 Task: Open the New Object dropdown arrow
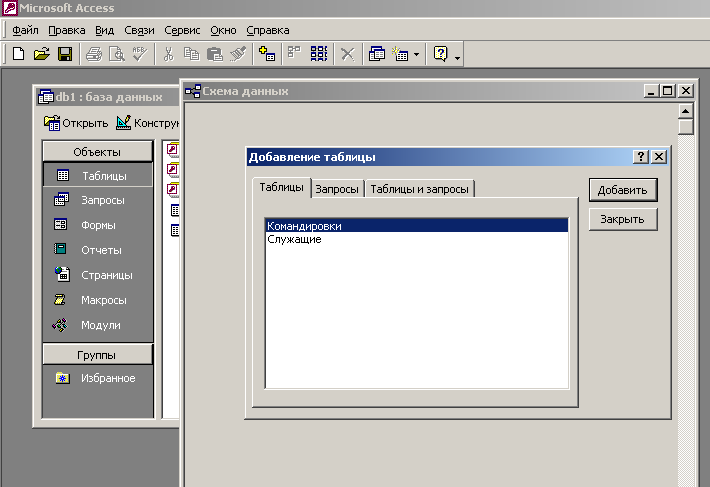(x=417, y=55)
